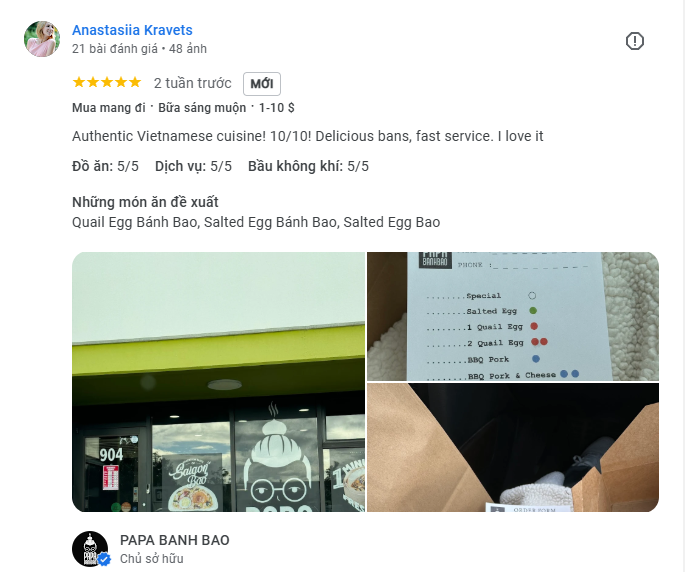Open the order form menu photo
This screenshot has height=572, width=685.
[x=513, y=316]
